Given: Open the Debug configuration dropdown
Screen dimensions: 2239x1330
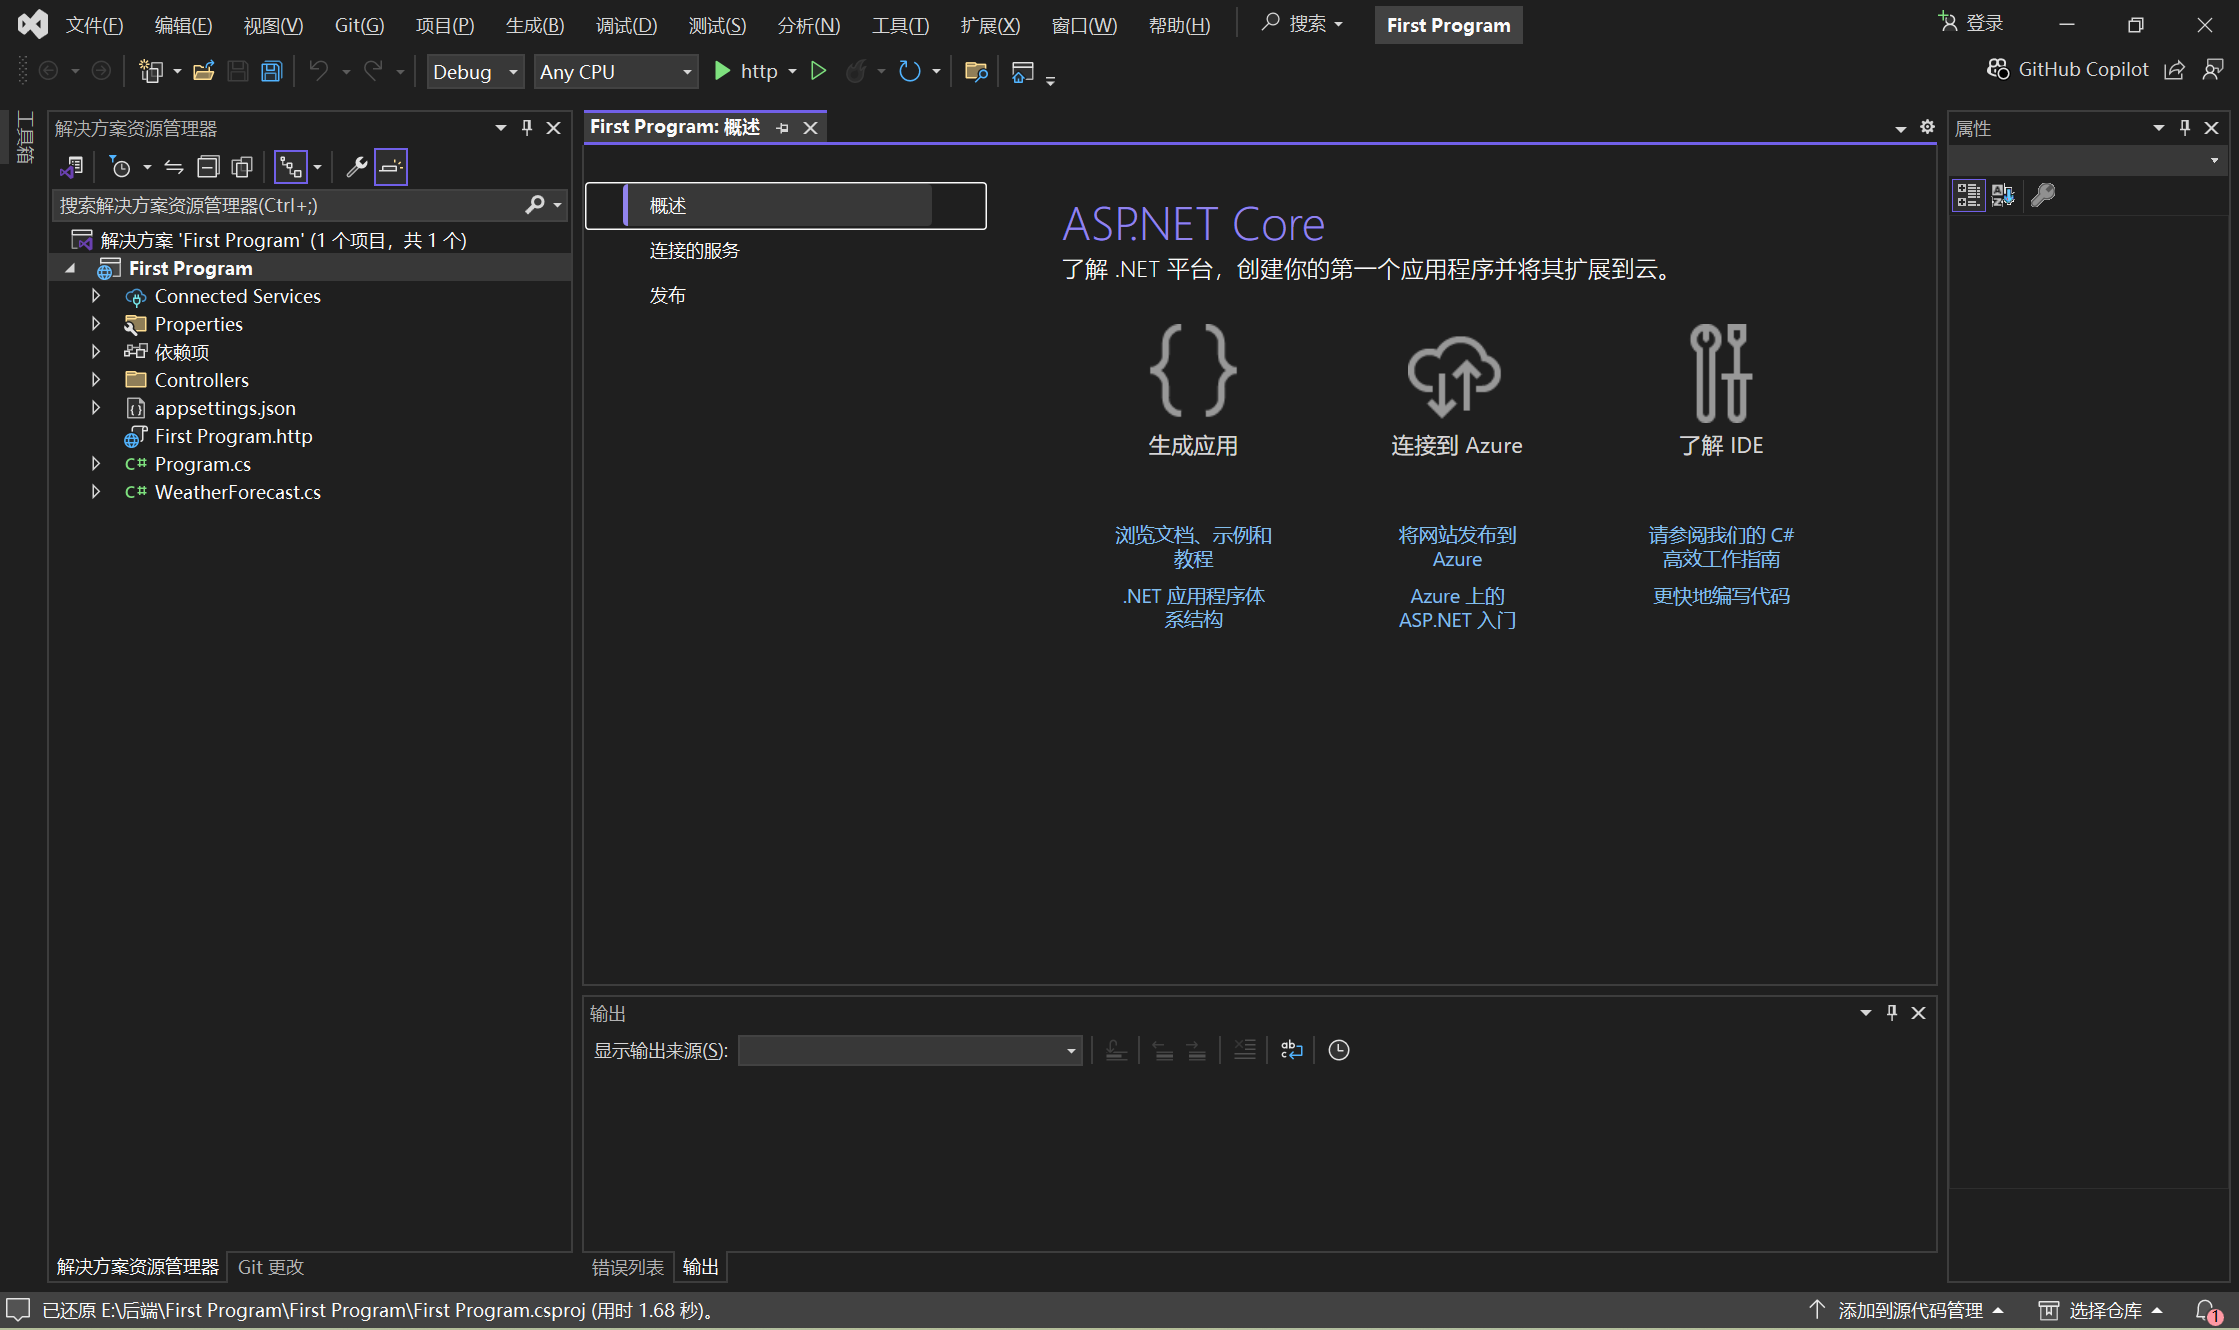Looking at the screenshot, I should point(475,72).
